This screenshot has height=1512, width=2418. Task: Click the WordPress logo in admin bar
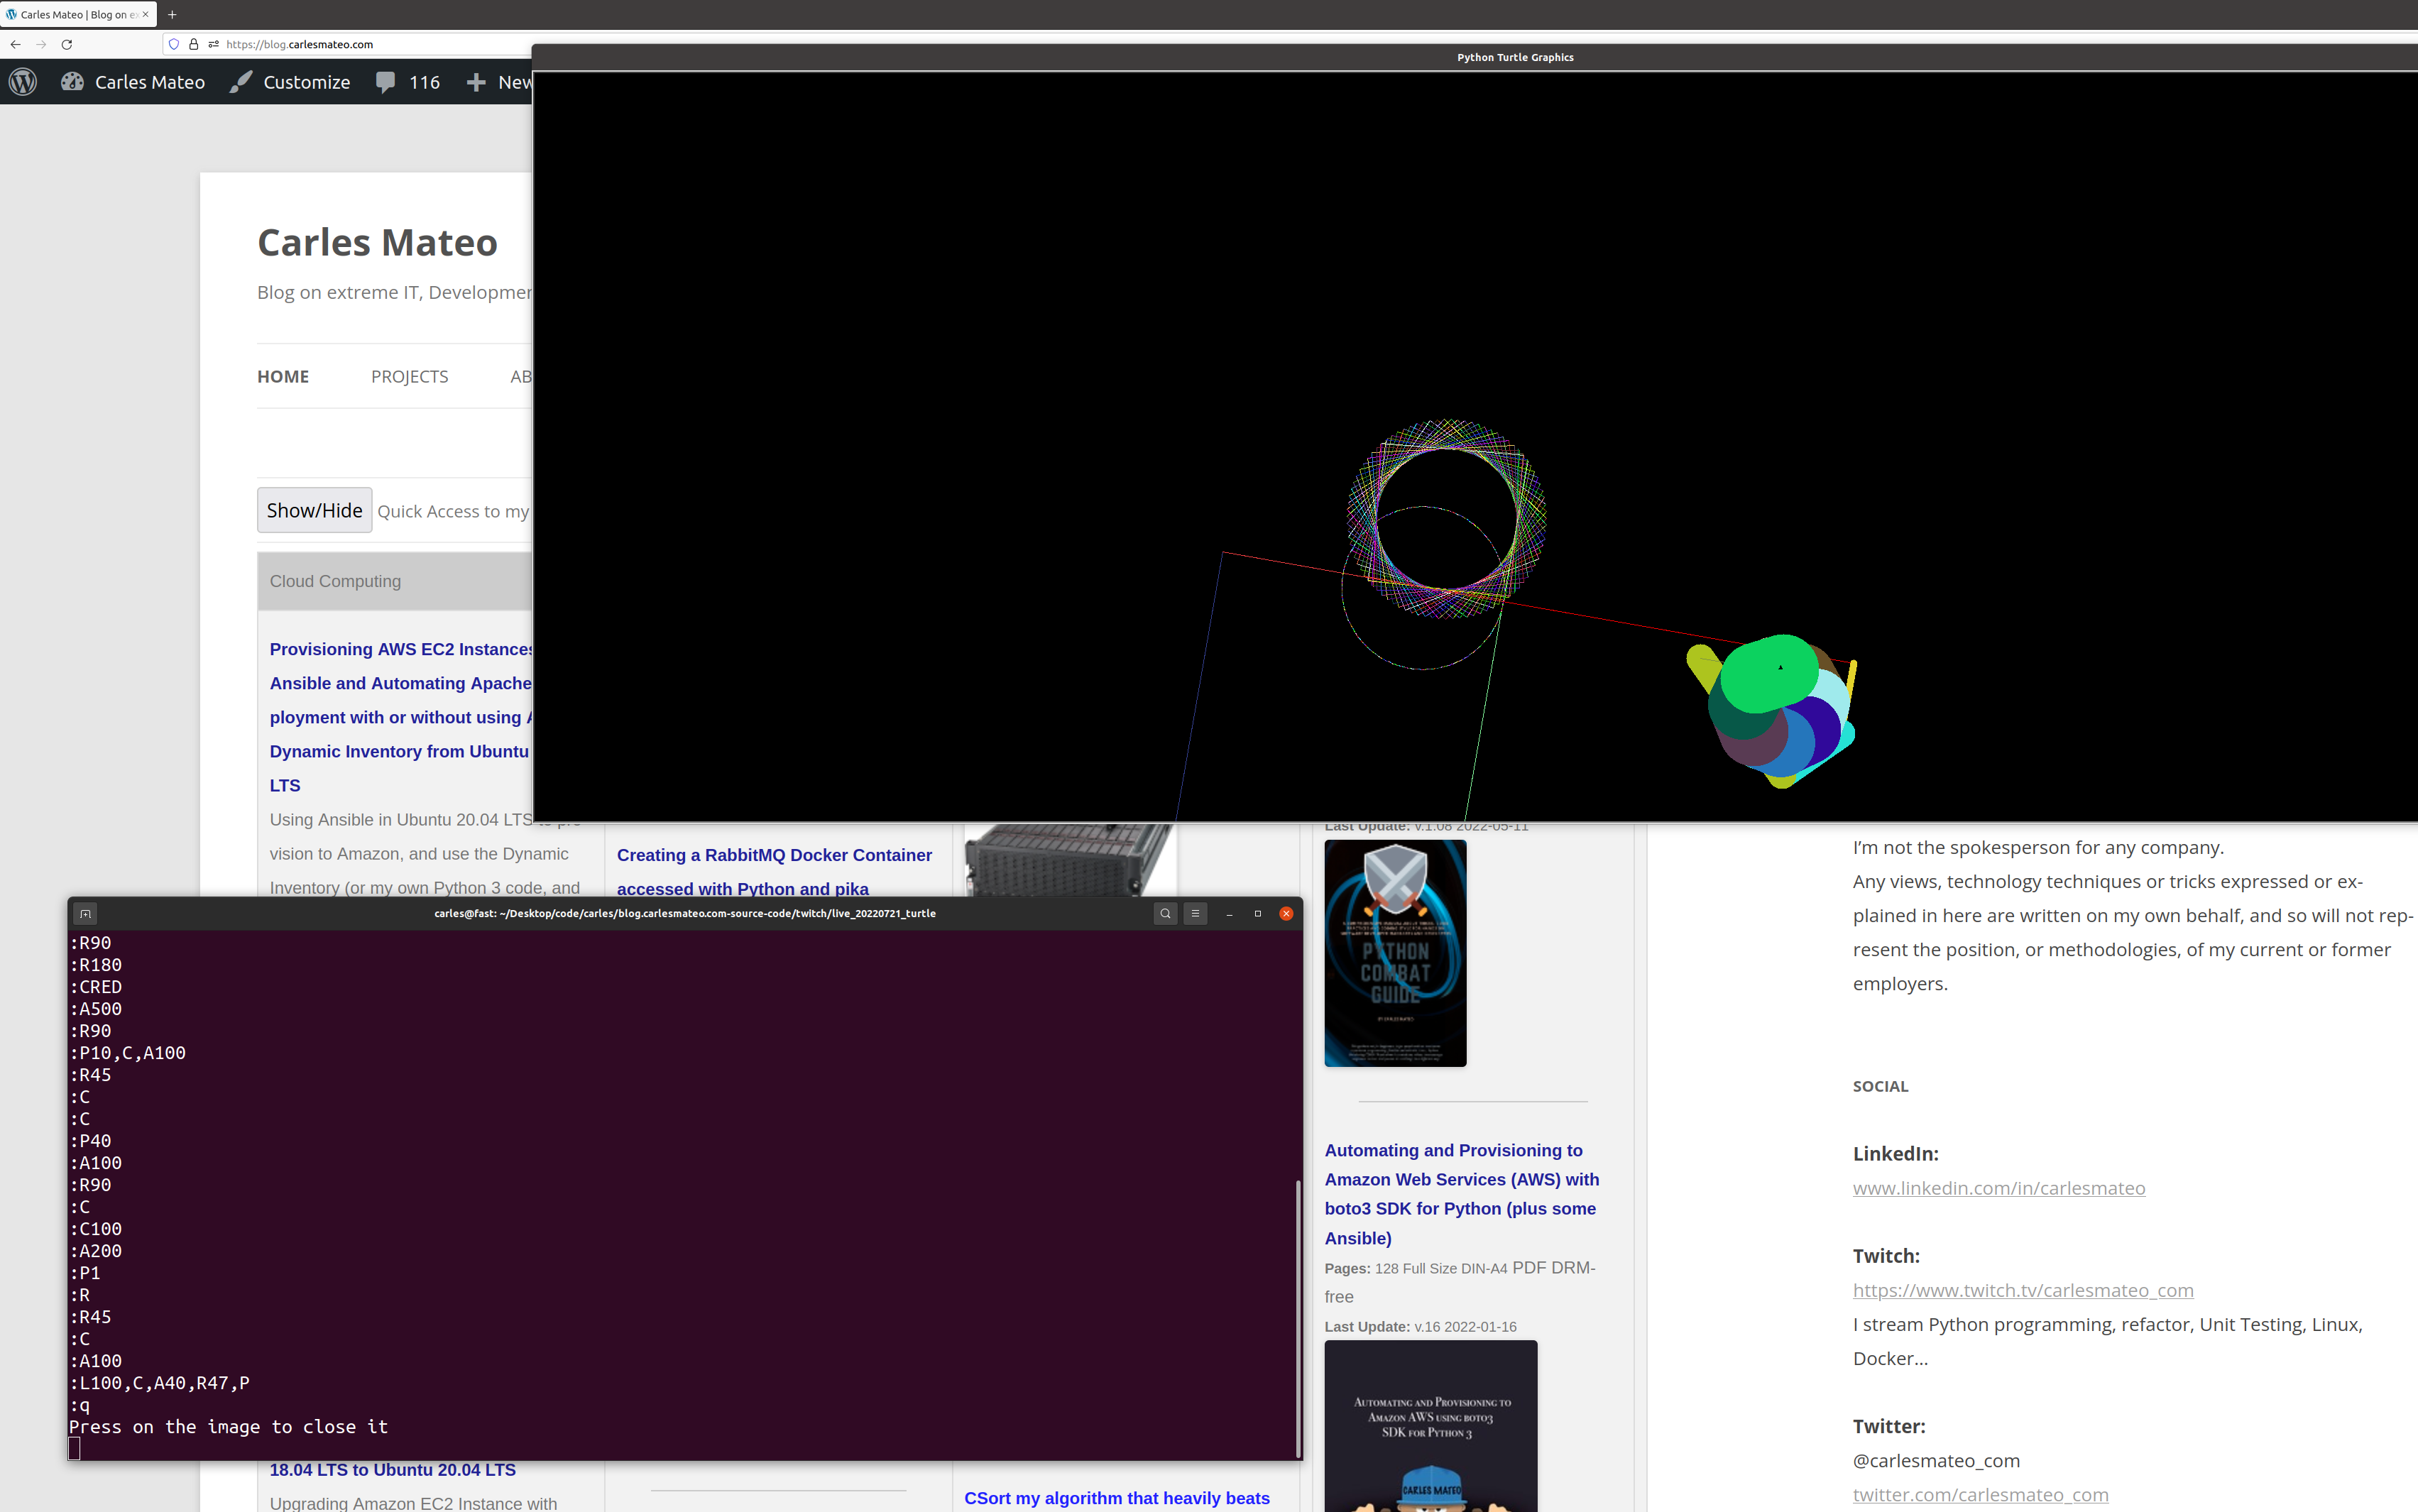pos(23,82)
